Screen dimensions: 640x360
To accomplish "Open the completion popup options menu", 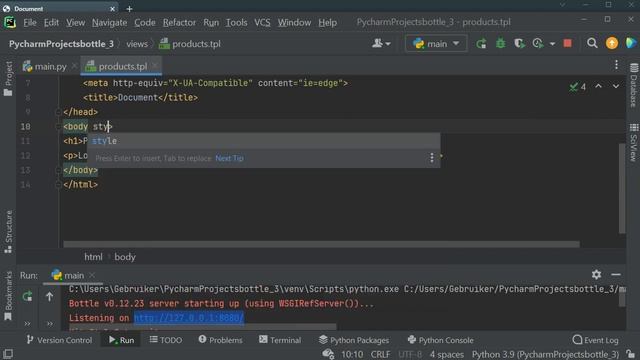I will [432, 158].
